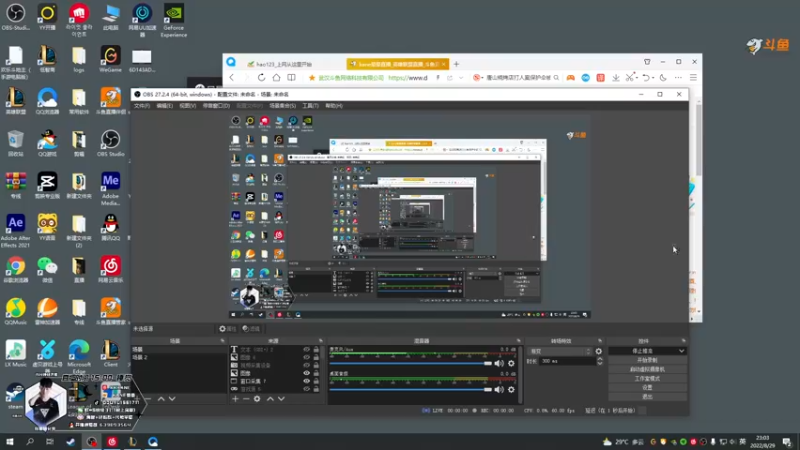
Task: Pop out the 场景 dock panel
Action: pyautogui.click(x=222, y=340)
